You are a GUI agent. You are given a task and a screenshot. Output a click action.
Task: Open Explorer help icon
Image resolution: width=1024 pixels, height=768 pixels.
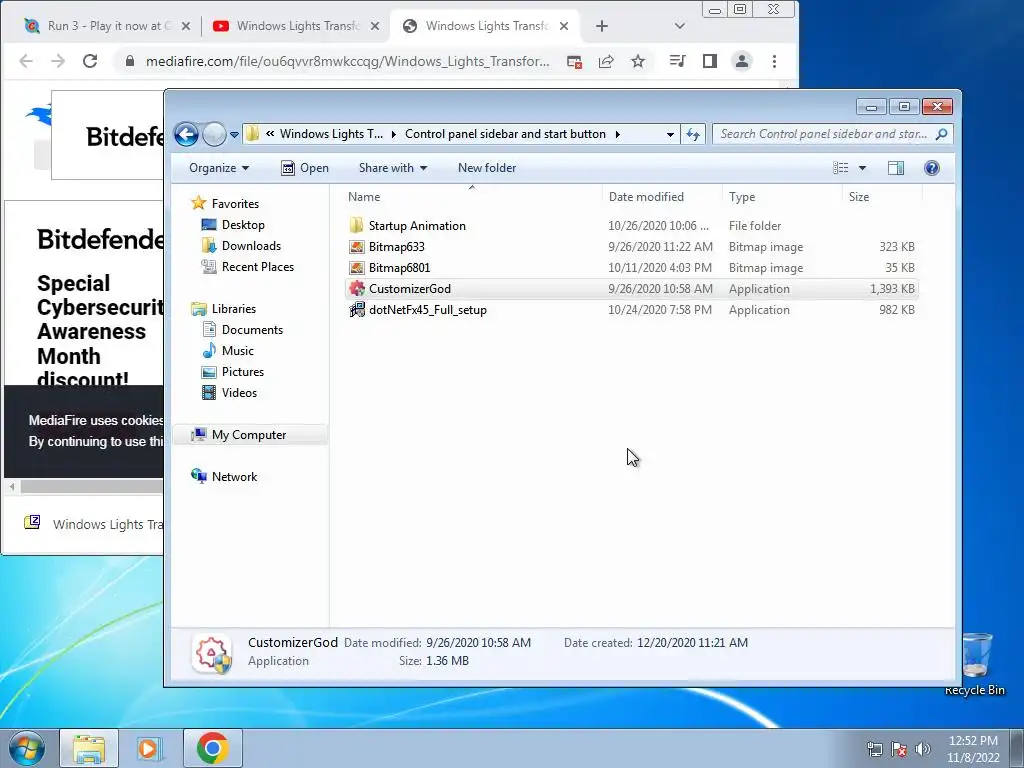point(932,168)
